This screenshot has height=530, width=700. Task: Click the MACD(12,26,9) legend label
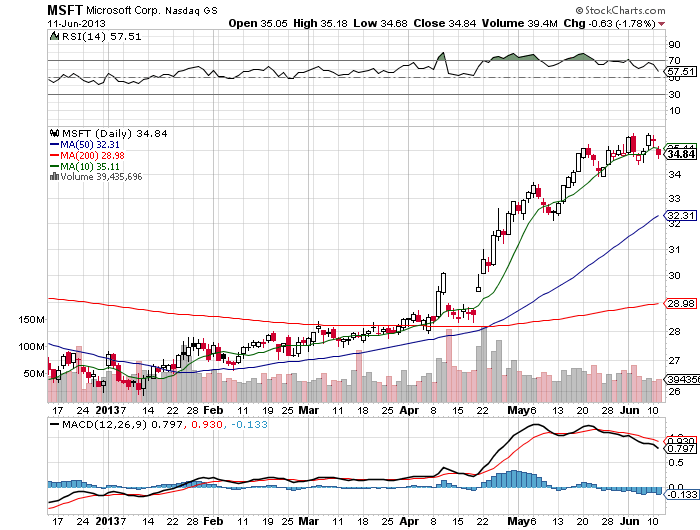(104, 424)
